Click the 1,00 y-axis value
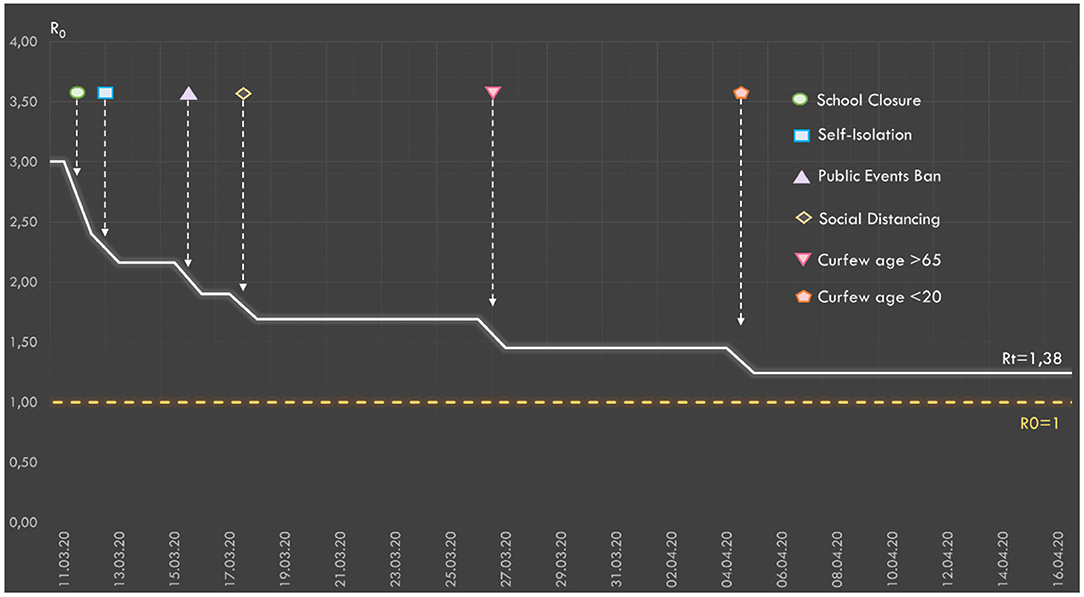The width and height of the screenshot is (1084, 597). [x=22, y=403]
